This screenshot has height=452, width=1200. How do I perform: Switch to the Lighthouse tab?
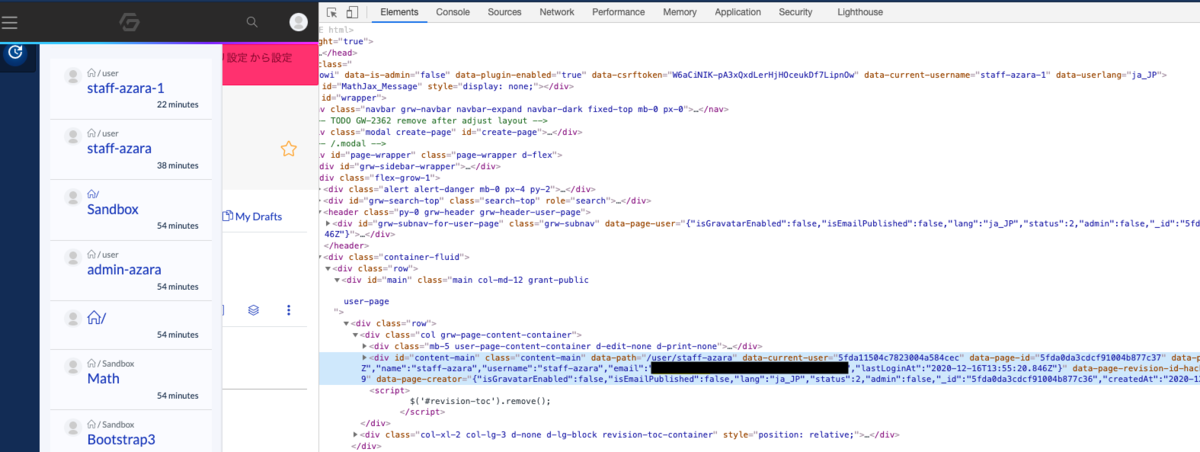tap(859, 12)
